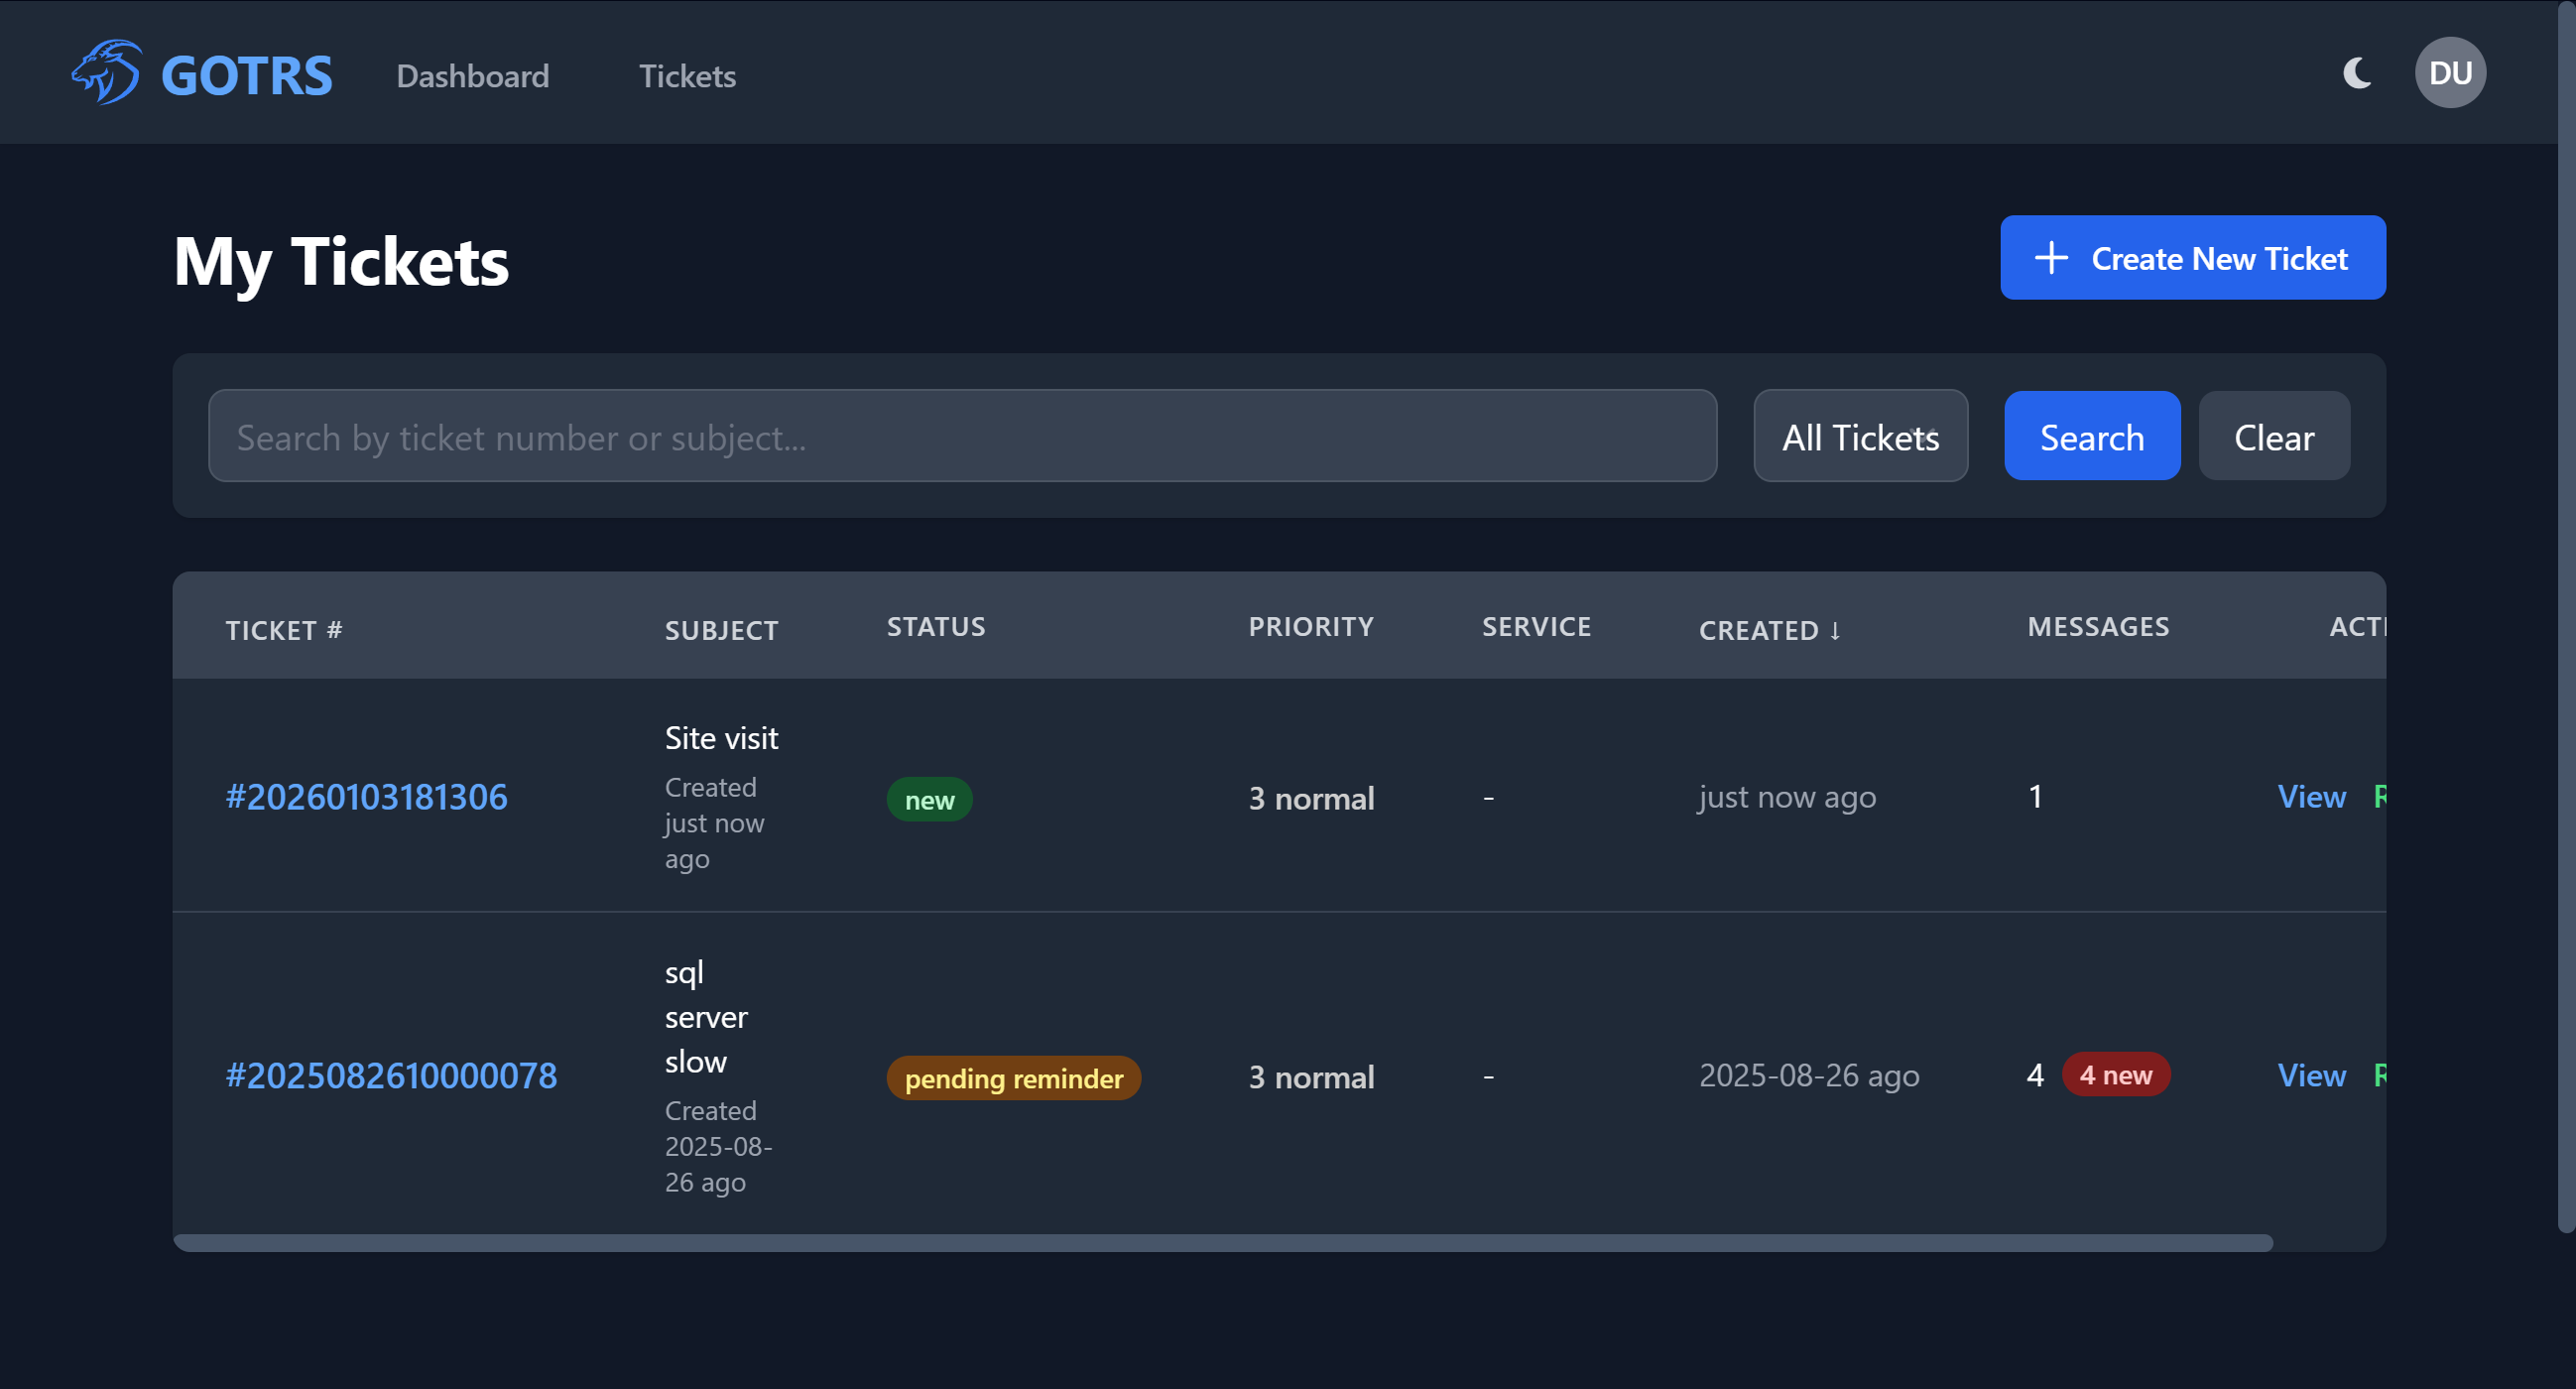
Task: Click the plus icon on Create New Ticket
Action: click(2051, 258)
